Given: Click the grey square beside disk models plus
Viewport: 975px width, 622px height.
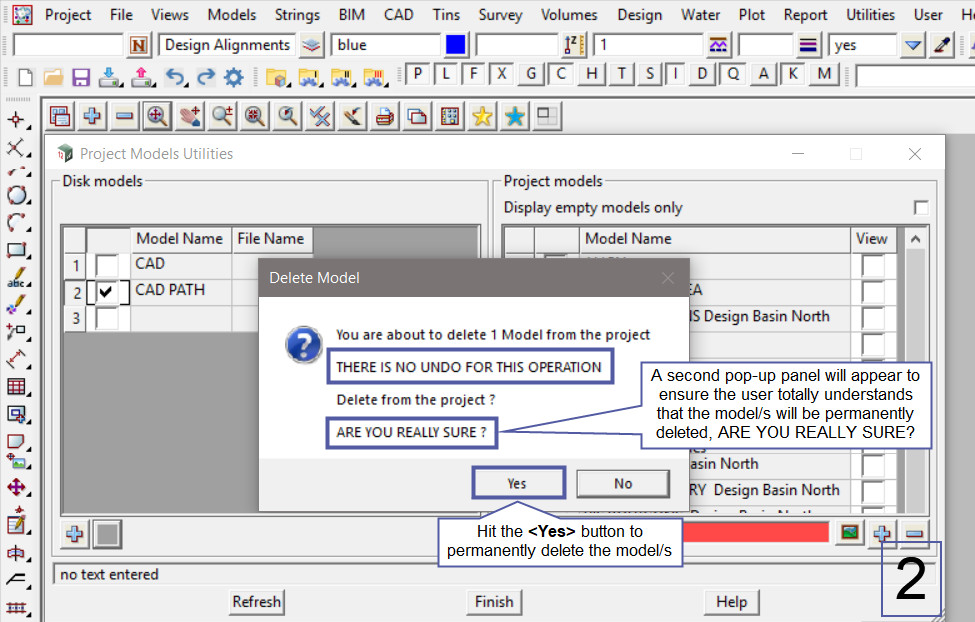Looking at the screenshot, I should [107, 534].
